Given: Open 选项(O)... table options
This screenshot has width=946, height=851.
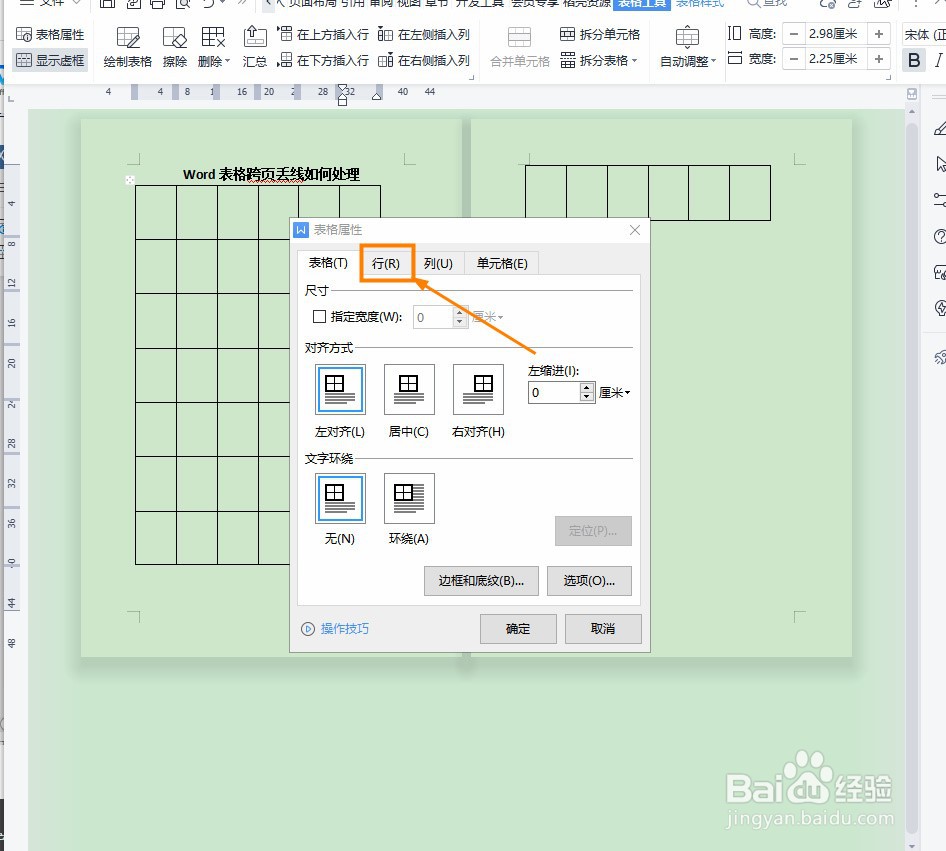Looking at the screenshot, I should (589, 581).
